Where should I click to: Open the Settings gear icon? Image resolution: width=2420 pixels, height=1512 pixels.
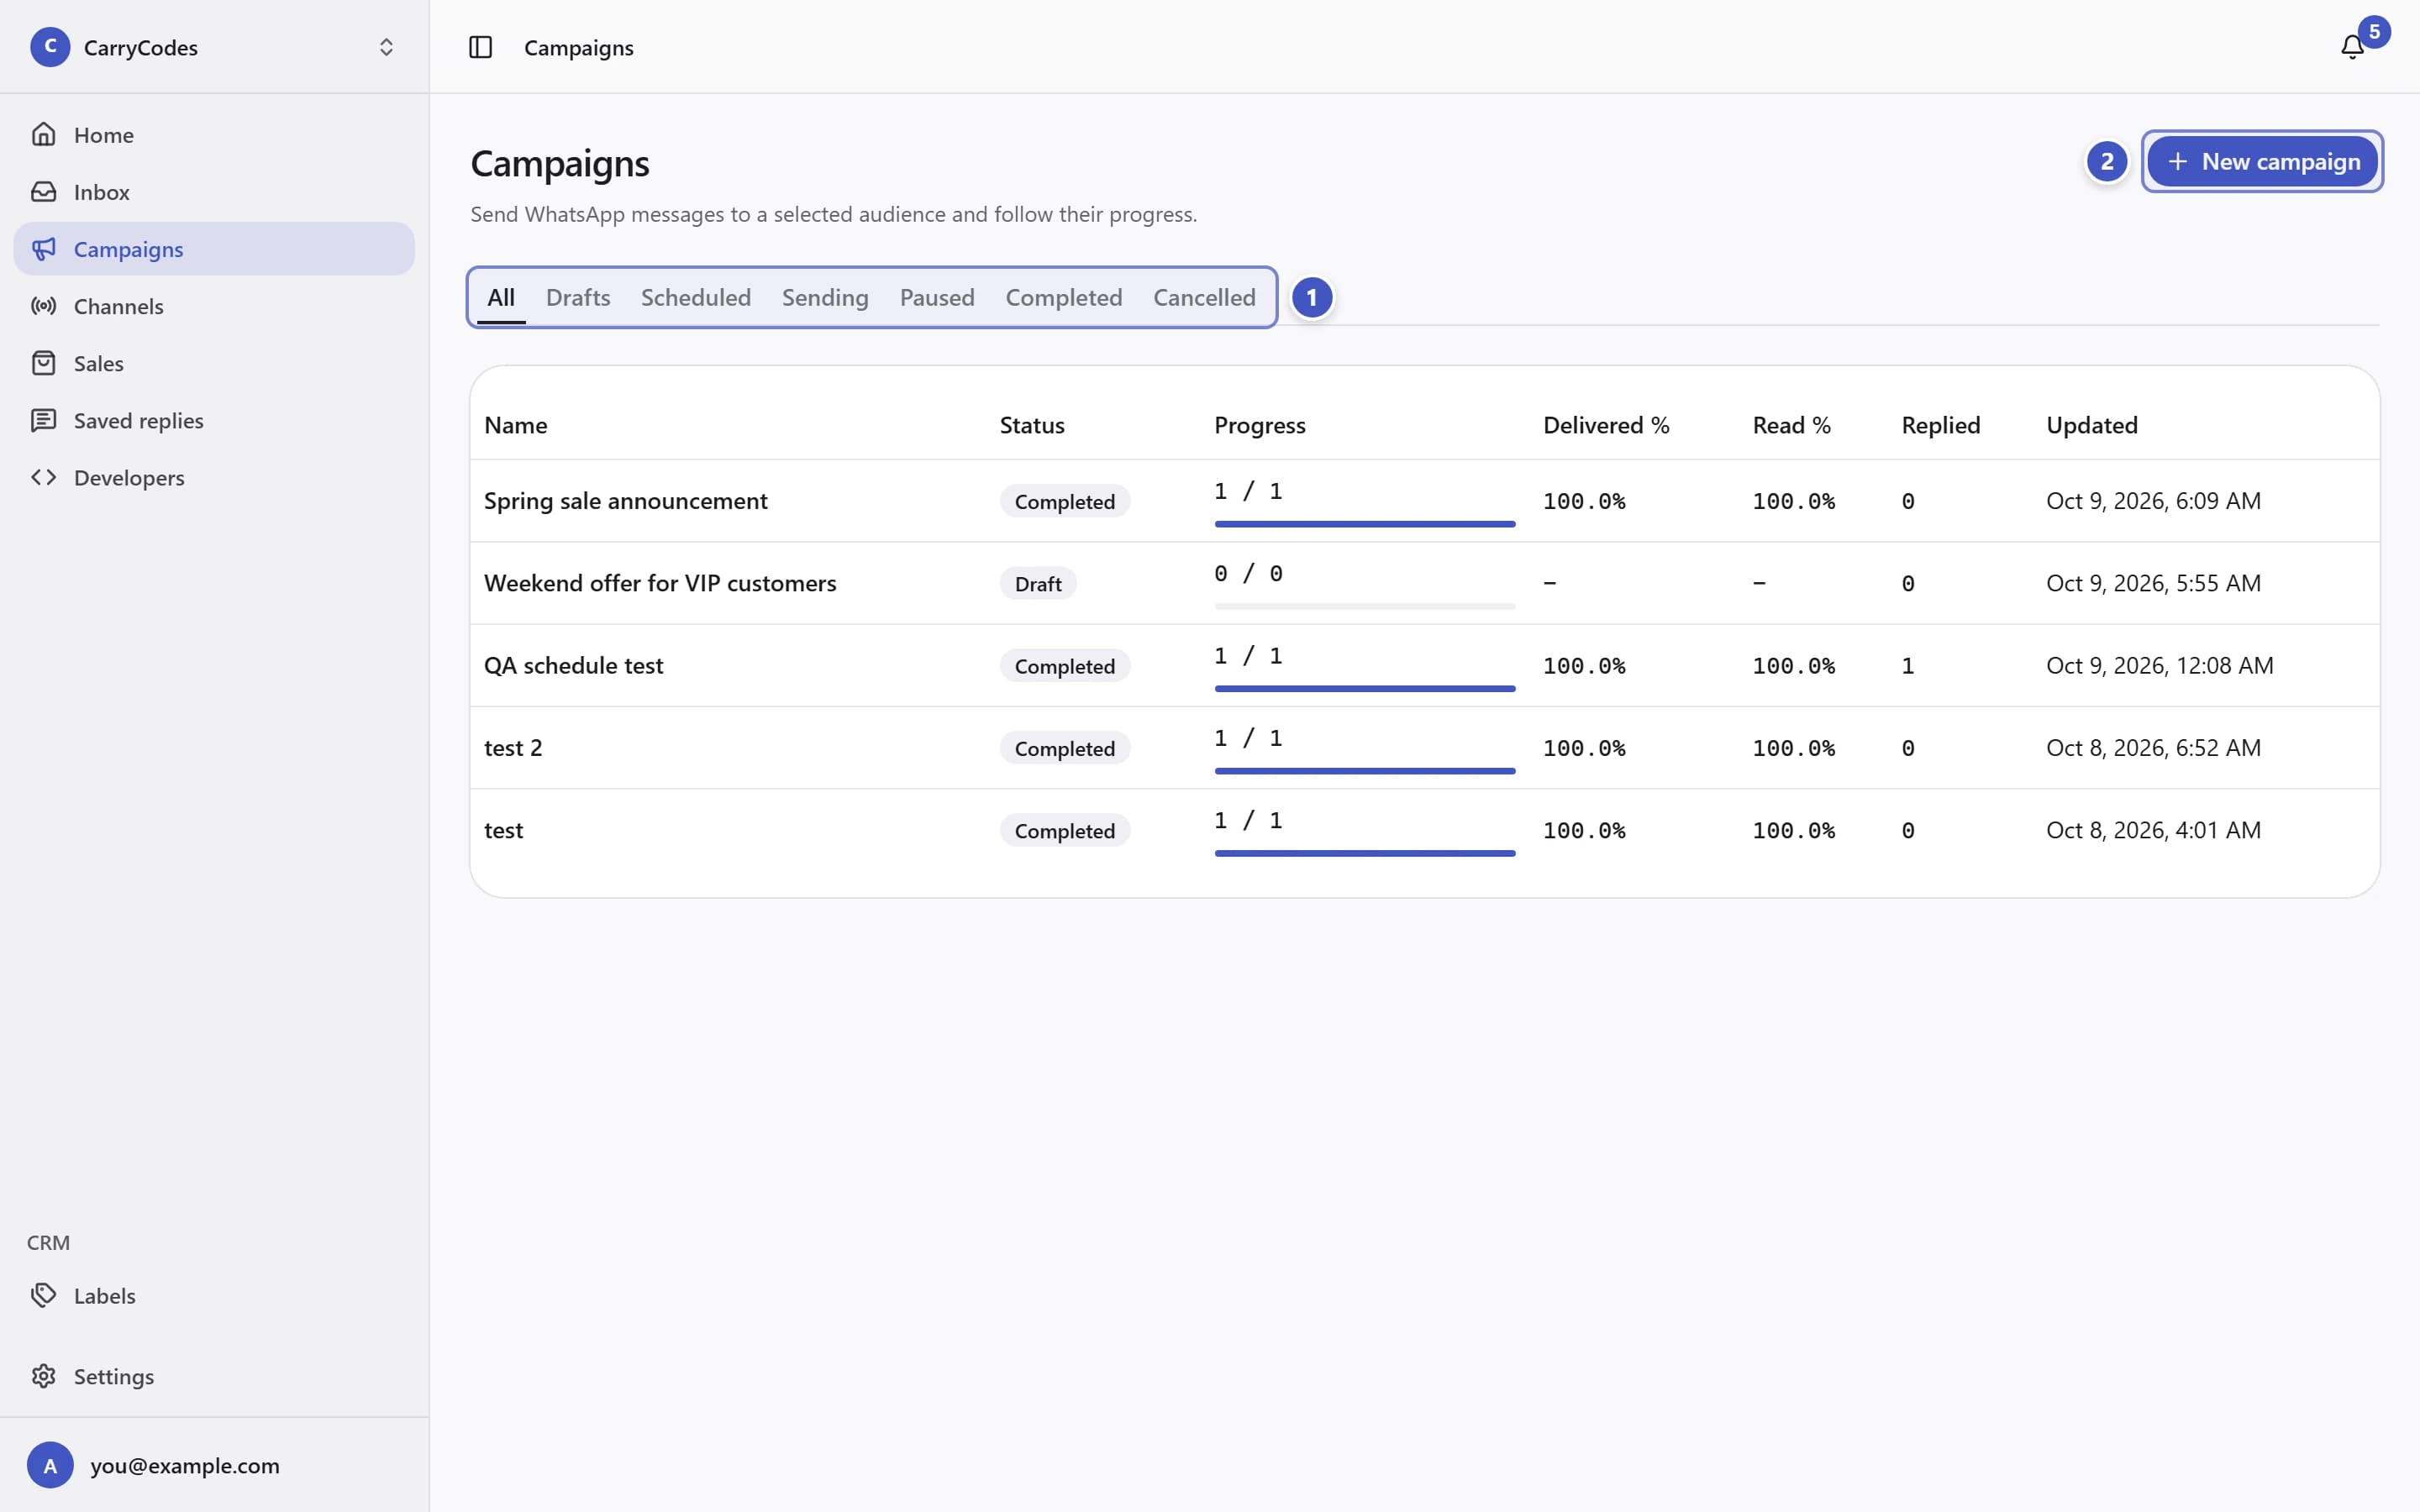pos(43,1376)
